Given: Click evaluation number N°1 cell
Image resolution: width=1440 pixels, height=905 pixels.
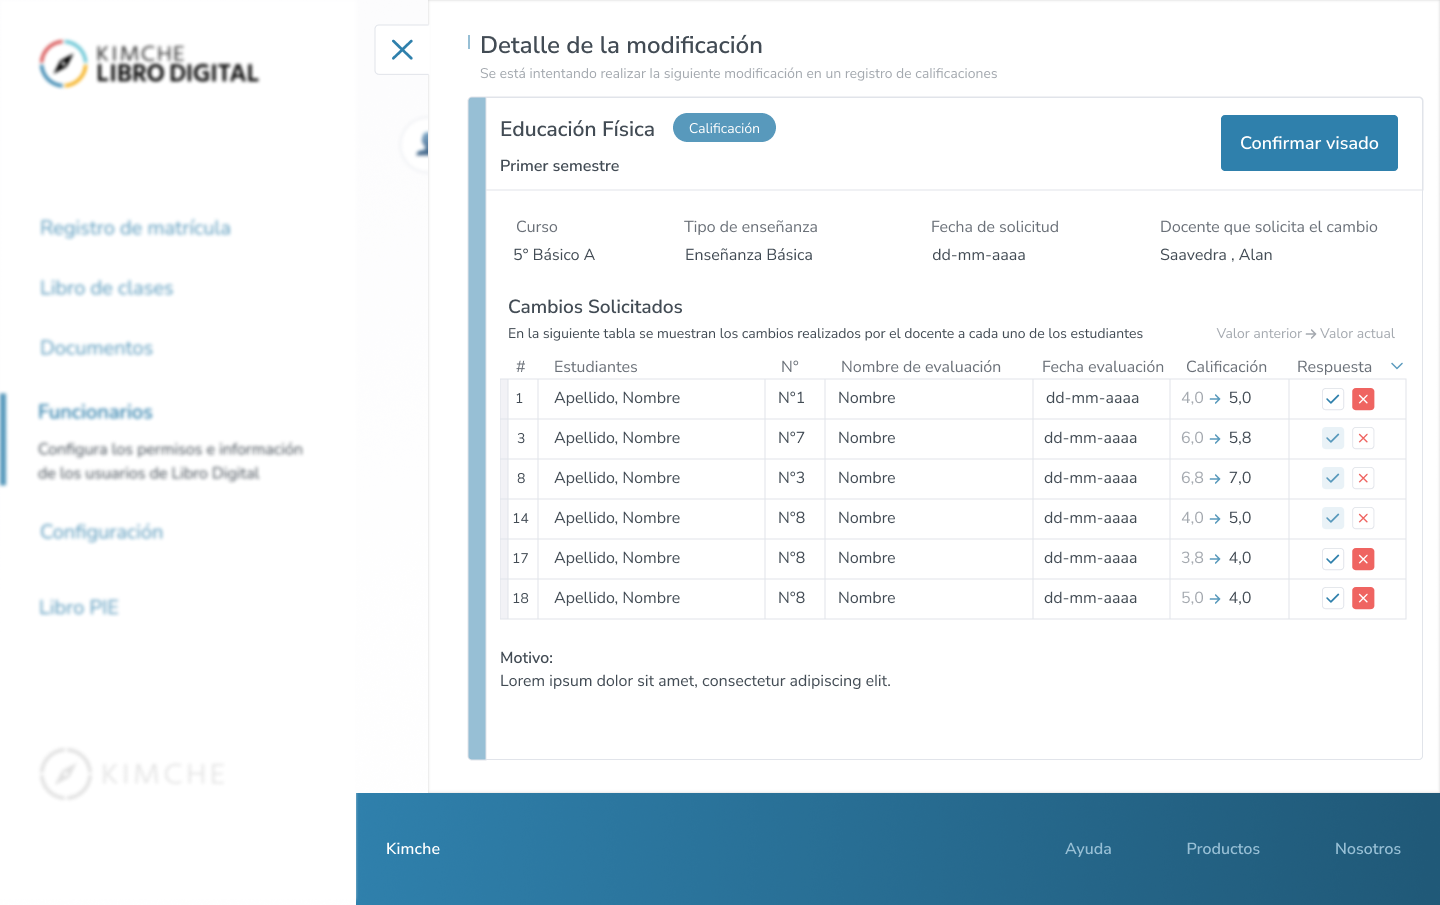Looking at the screenshot, I should [791, 398].
